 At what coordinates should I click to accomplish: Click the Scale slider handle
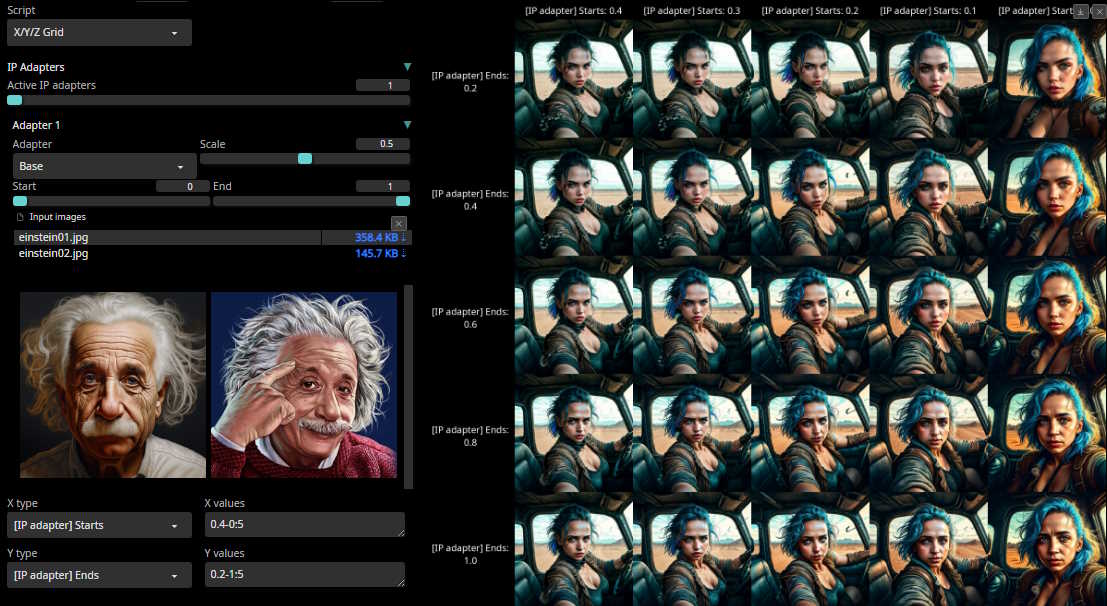pos(305,159)
